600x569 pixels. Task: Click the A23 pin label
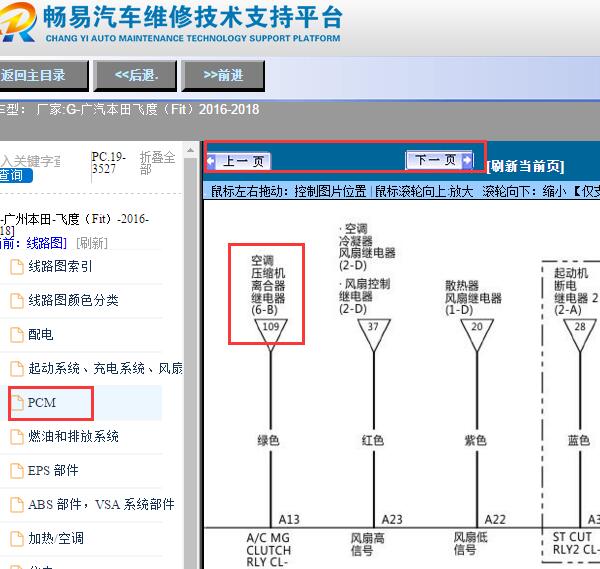point(392,520)
